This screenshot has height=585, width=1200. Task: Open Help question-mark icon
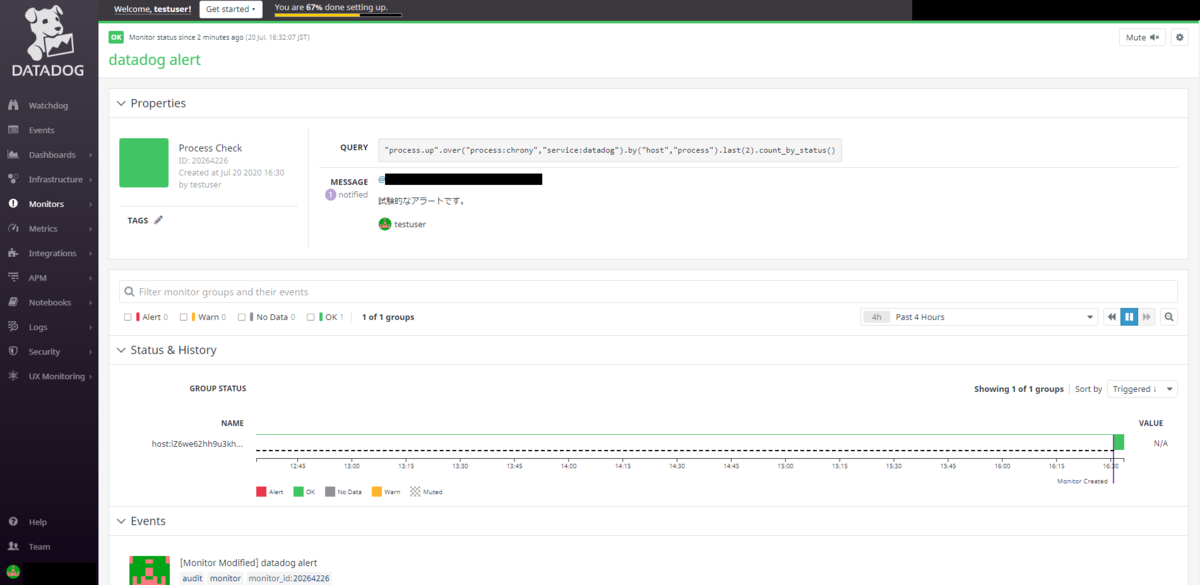pyautogui.click(x=13, y=522)
